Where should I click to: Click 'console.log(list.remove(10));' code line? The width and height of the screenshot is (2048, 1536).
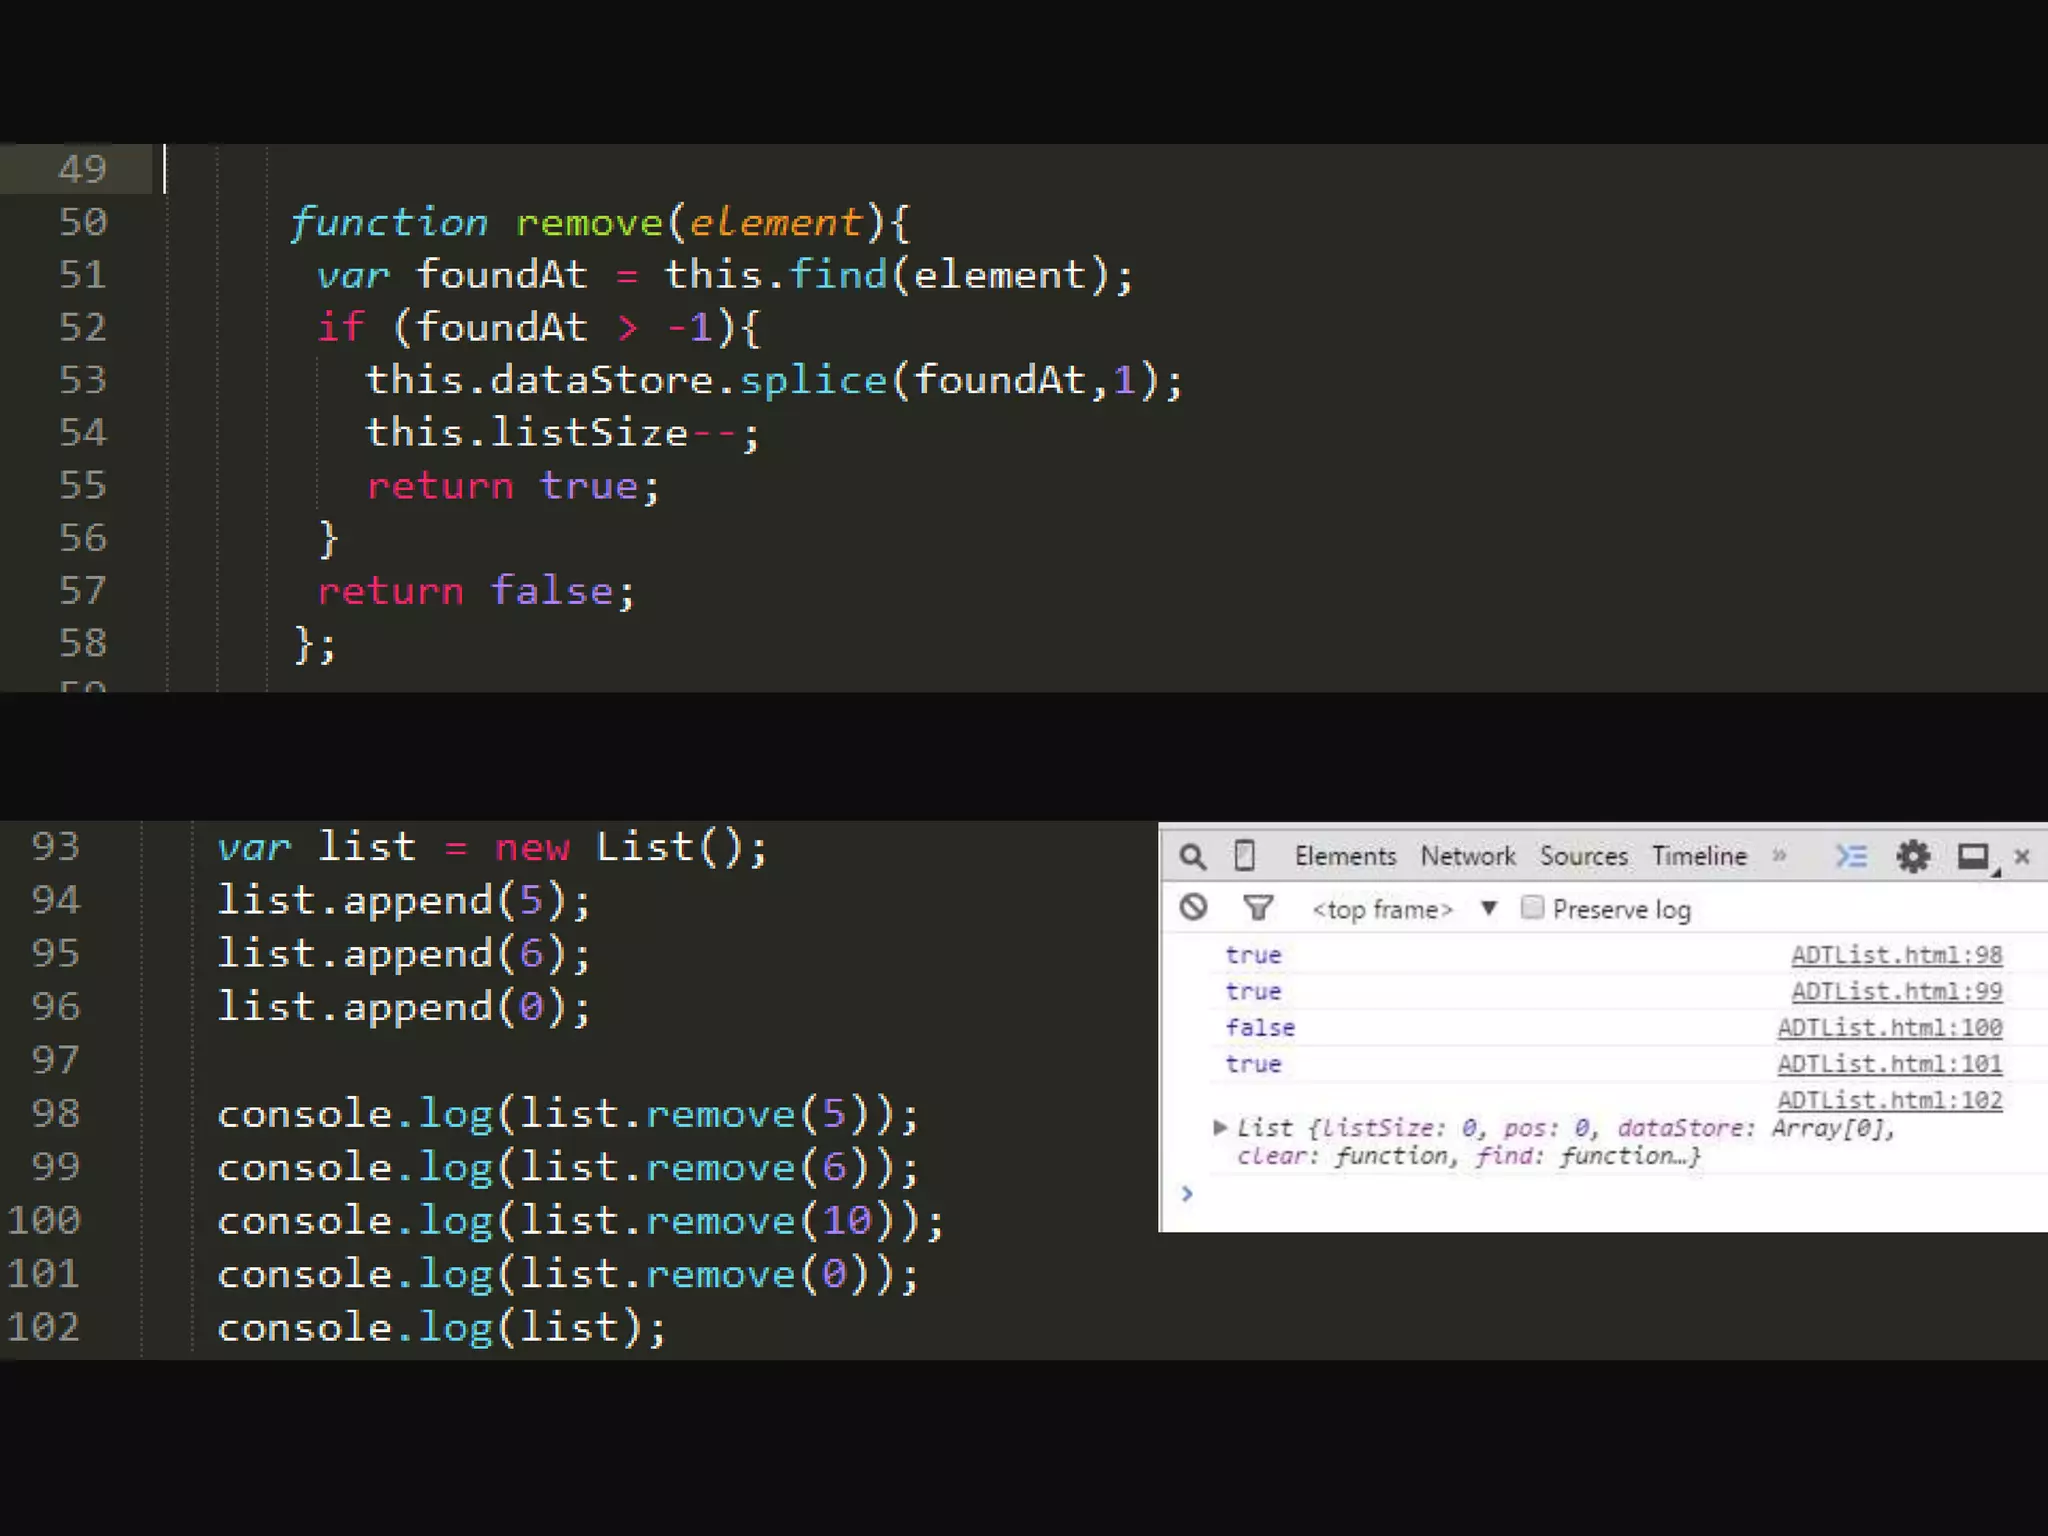[x=581, y=1220]
